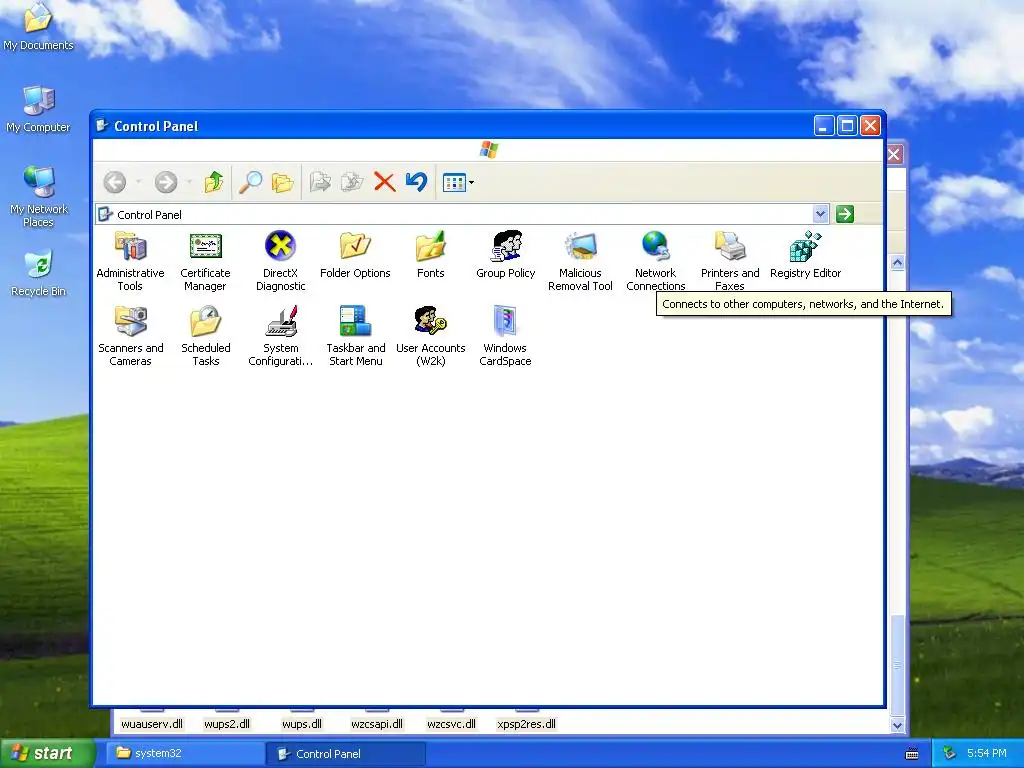Click the 5:54 PM clock
Viewport: 1024px width, 768px height.
click(986, 753)
